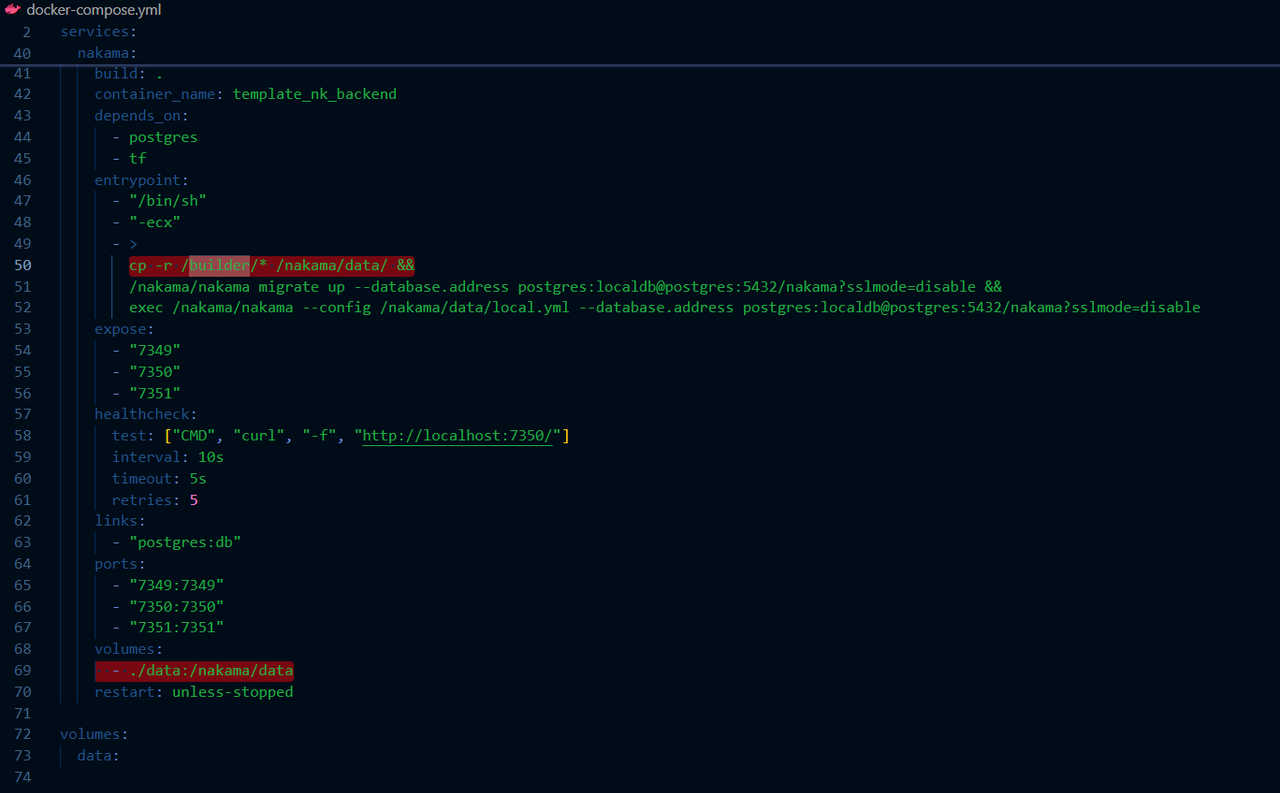Click line number 58 in the gutter
This screenshot has height=793, width=1280.
[x=22, y=436]
